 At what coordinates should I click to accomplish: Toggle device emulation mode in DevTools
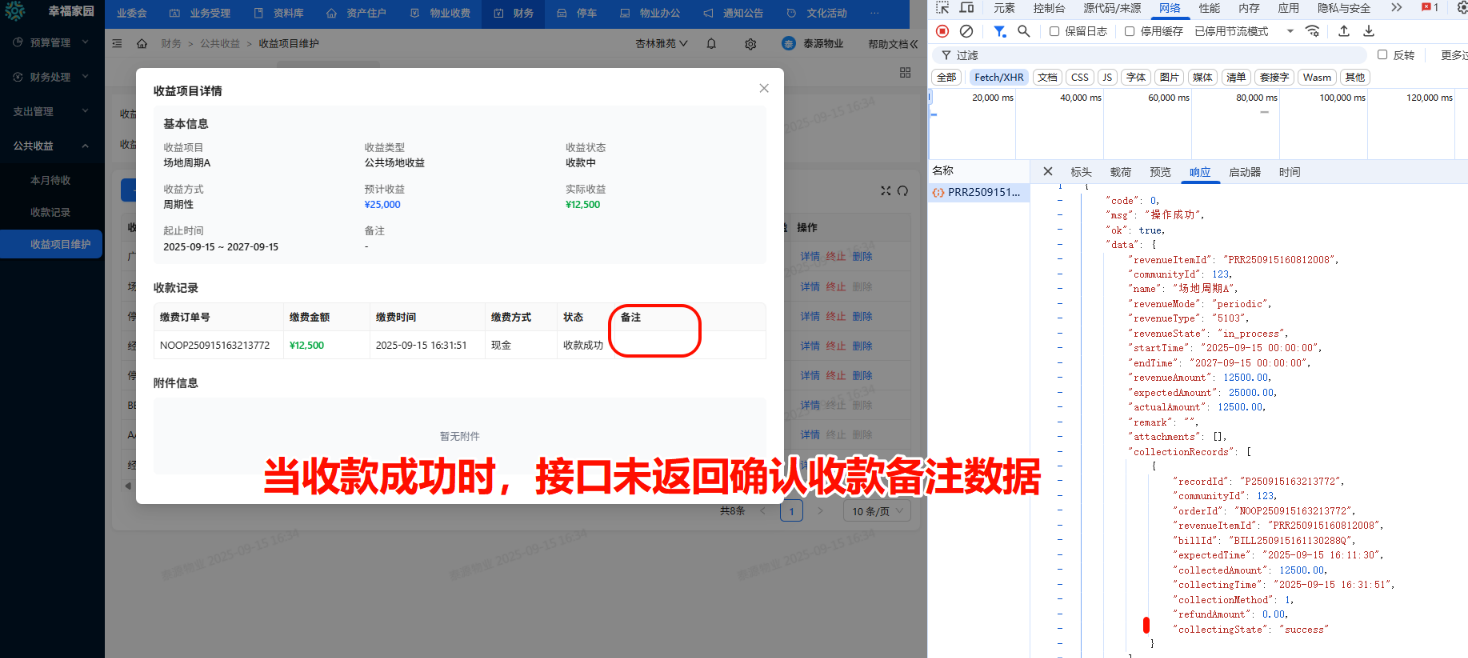[x=966, y=7]
